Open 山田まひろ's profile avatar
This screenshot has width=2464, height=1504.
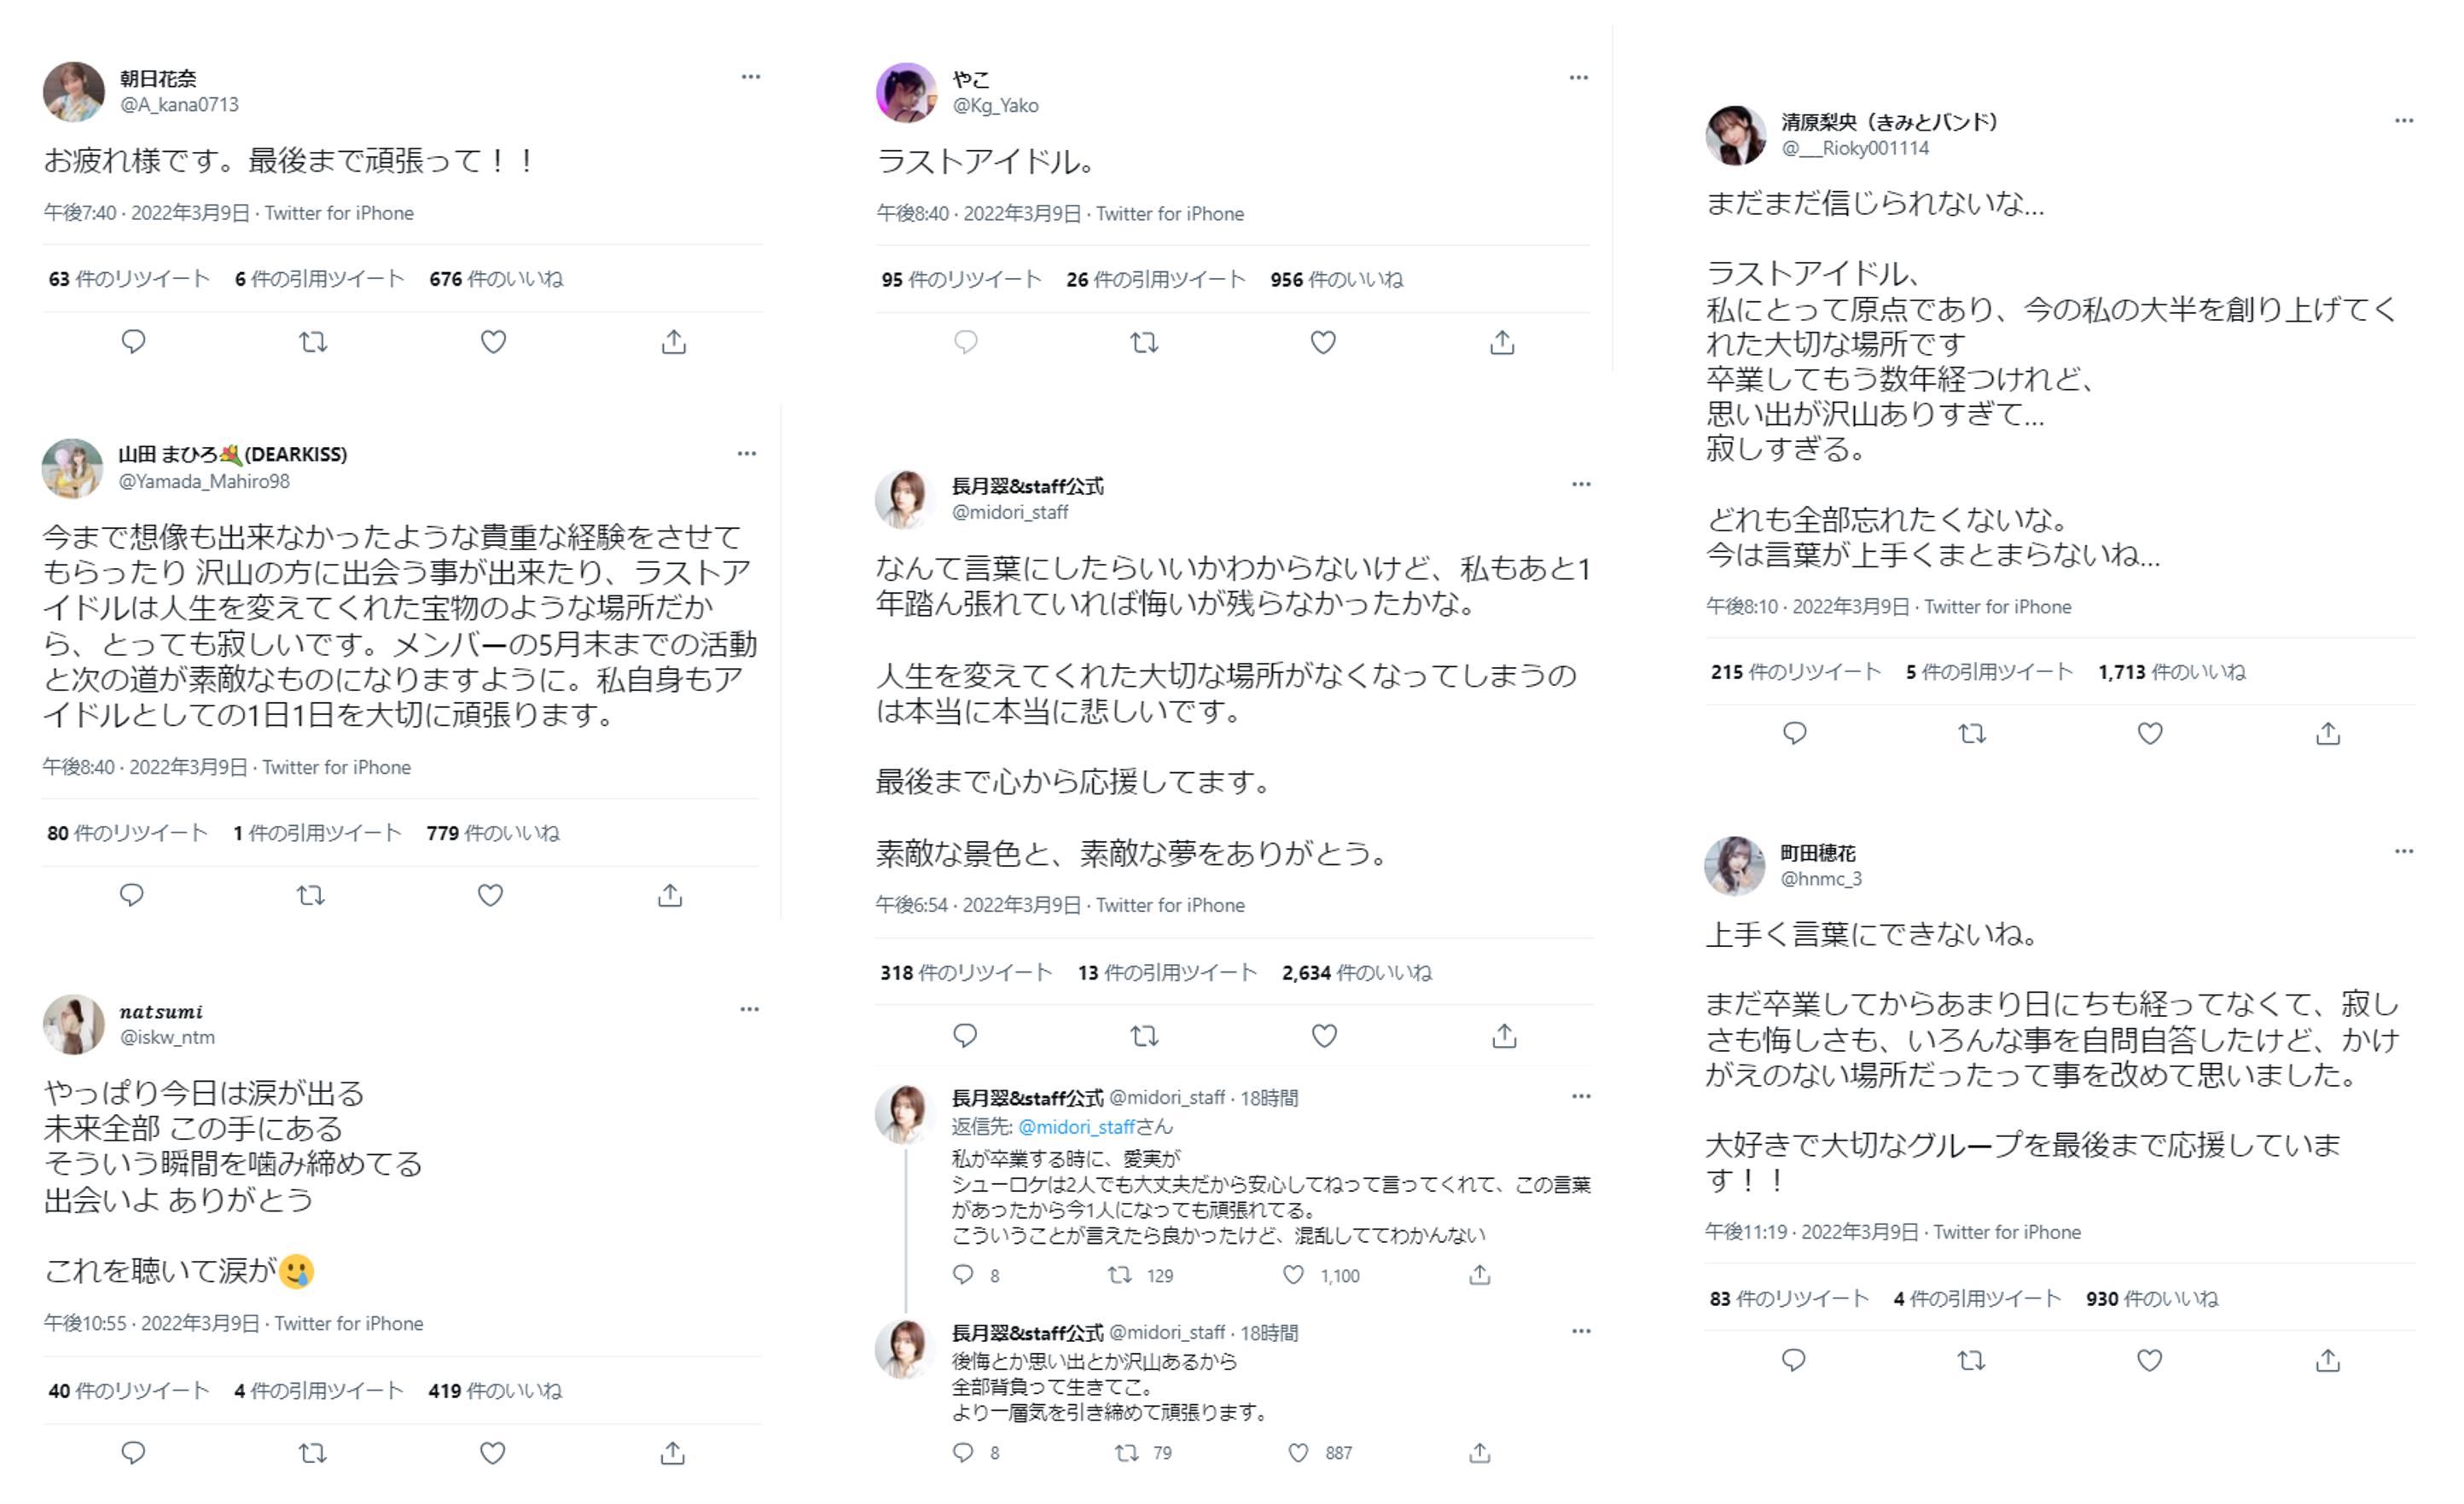[x=72, y=468]
